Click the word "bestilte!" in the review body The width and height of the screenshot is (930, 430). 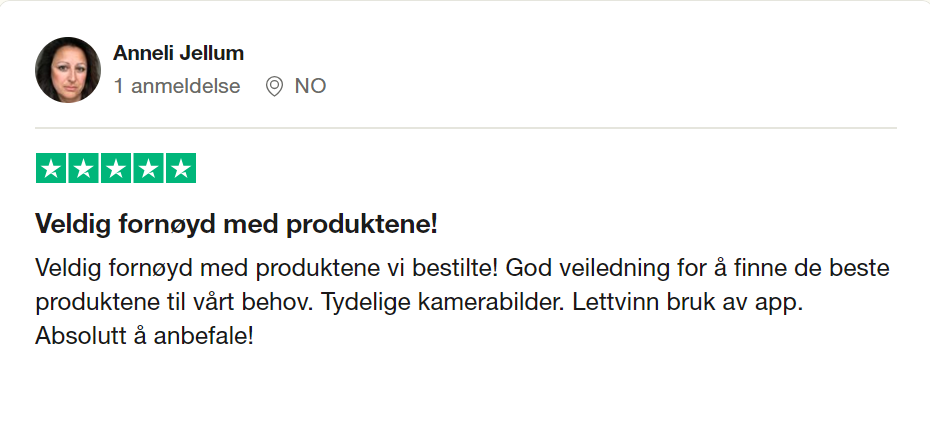click(x=454, y=270)
